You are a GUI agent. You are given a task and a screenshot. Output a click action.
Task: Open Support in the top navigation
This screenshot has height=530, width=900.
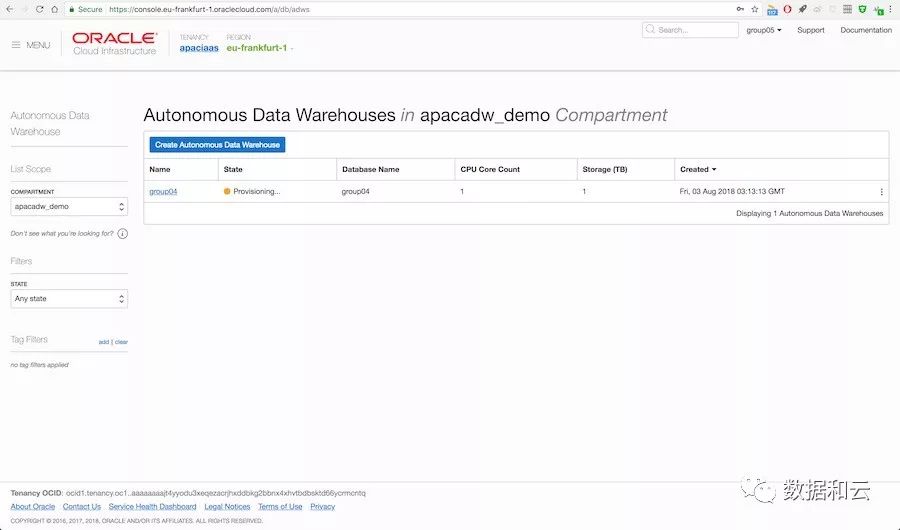click(x=811, y=30)
